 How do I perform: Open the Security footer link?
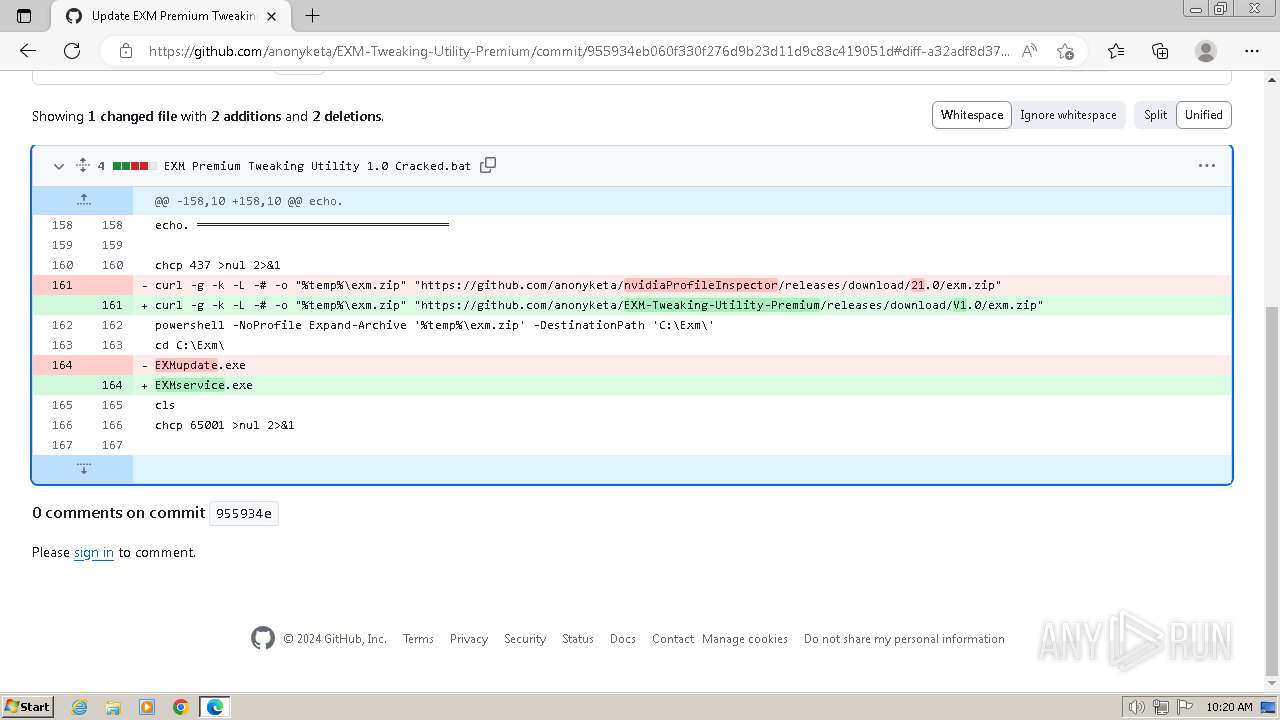(525, 639)
